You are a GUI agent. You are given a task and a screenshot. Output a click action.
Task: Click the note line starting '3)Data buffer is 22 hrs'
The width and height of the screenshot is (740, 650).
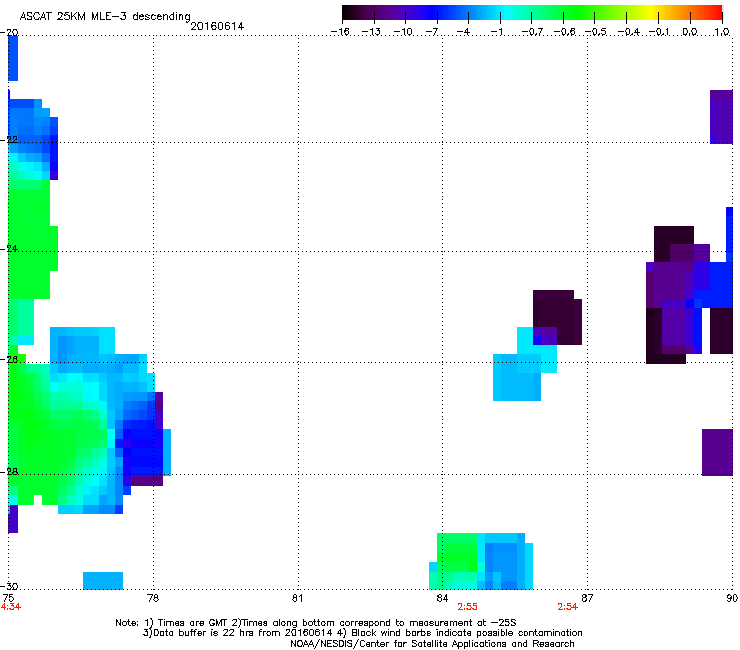point(362,633)
